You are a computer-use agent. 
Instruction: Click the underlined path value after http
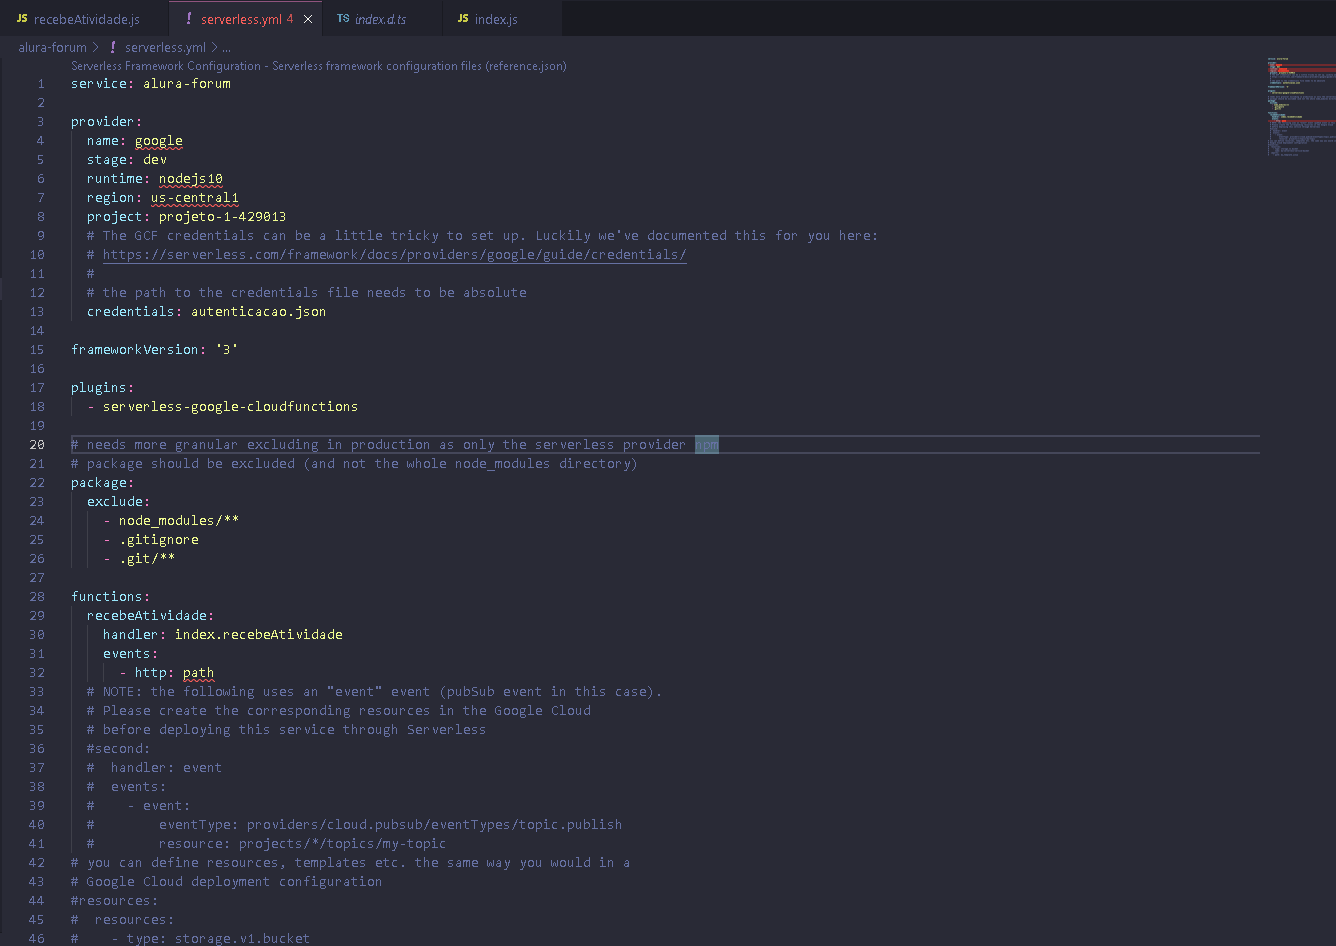199,673
